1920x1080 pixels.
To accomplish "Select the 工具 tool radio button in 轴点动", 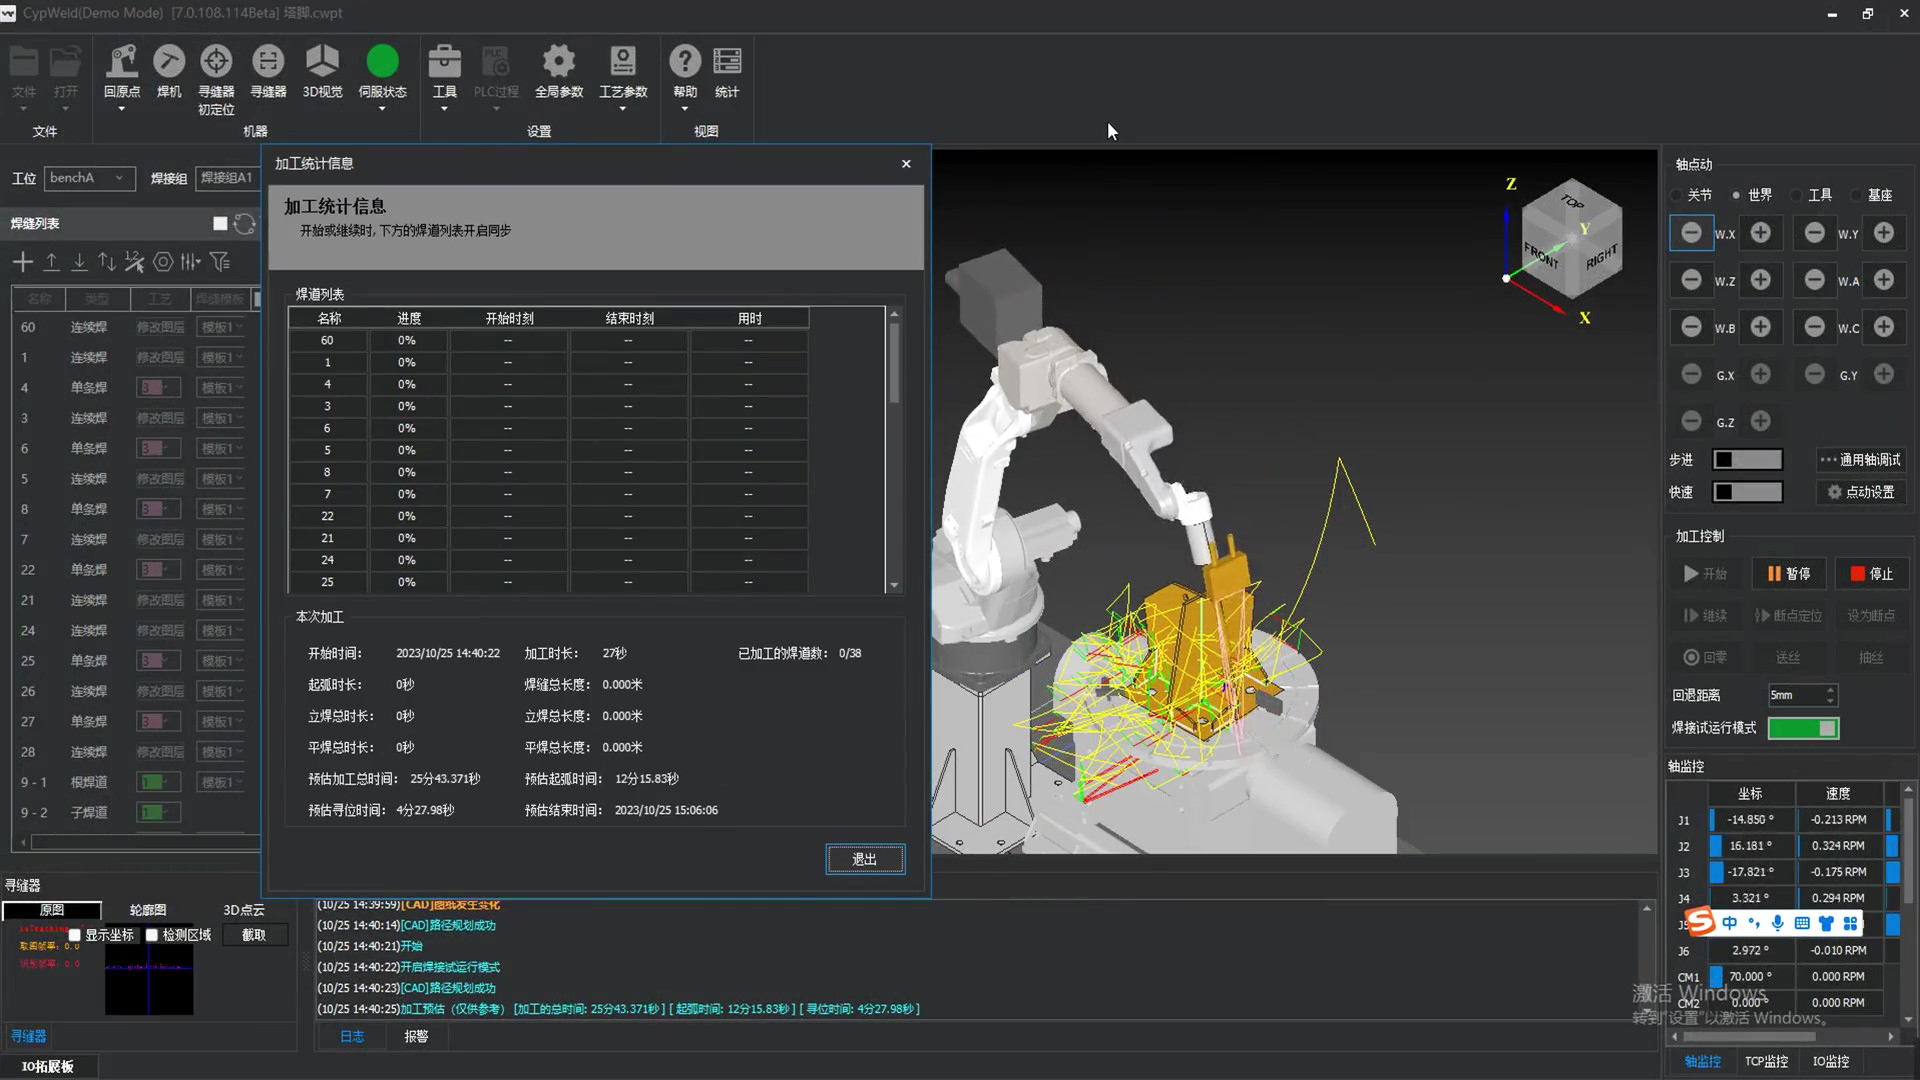I will click(1797, 195).
